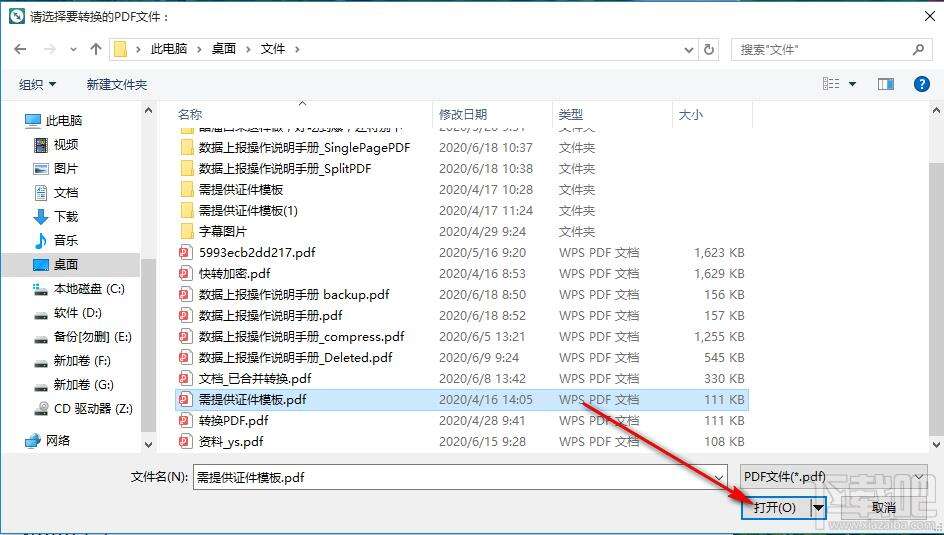Open 新加卷 (F:) drive
Screen dimensions: 944x535
pyautogui.click(x=72, y=361)
